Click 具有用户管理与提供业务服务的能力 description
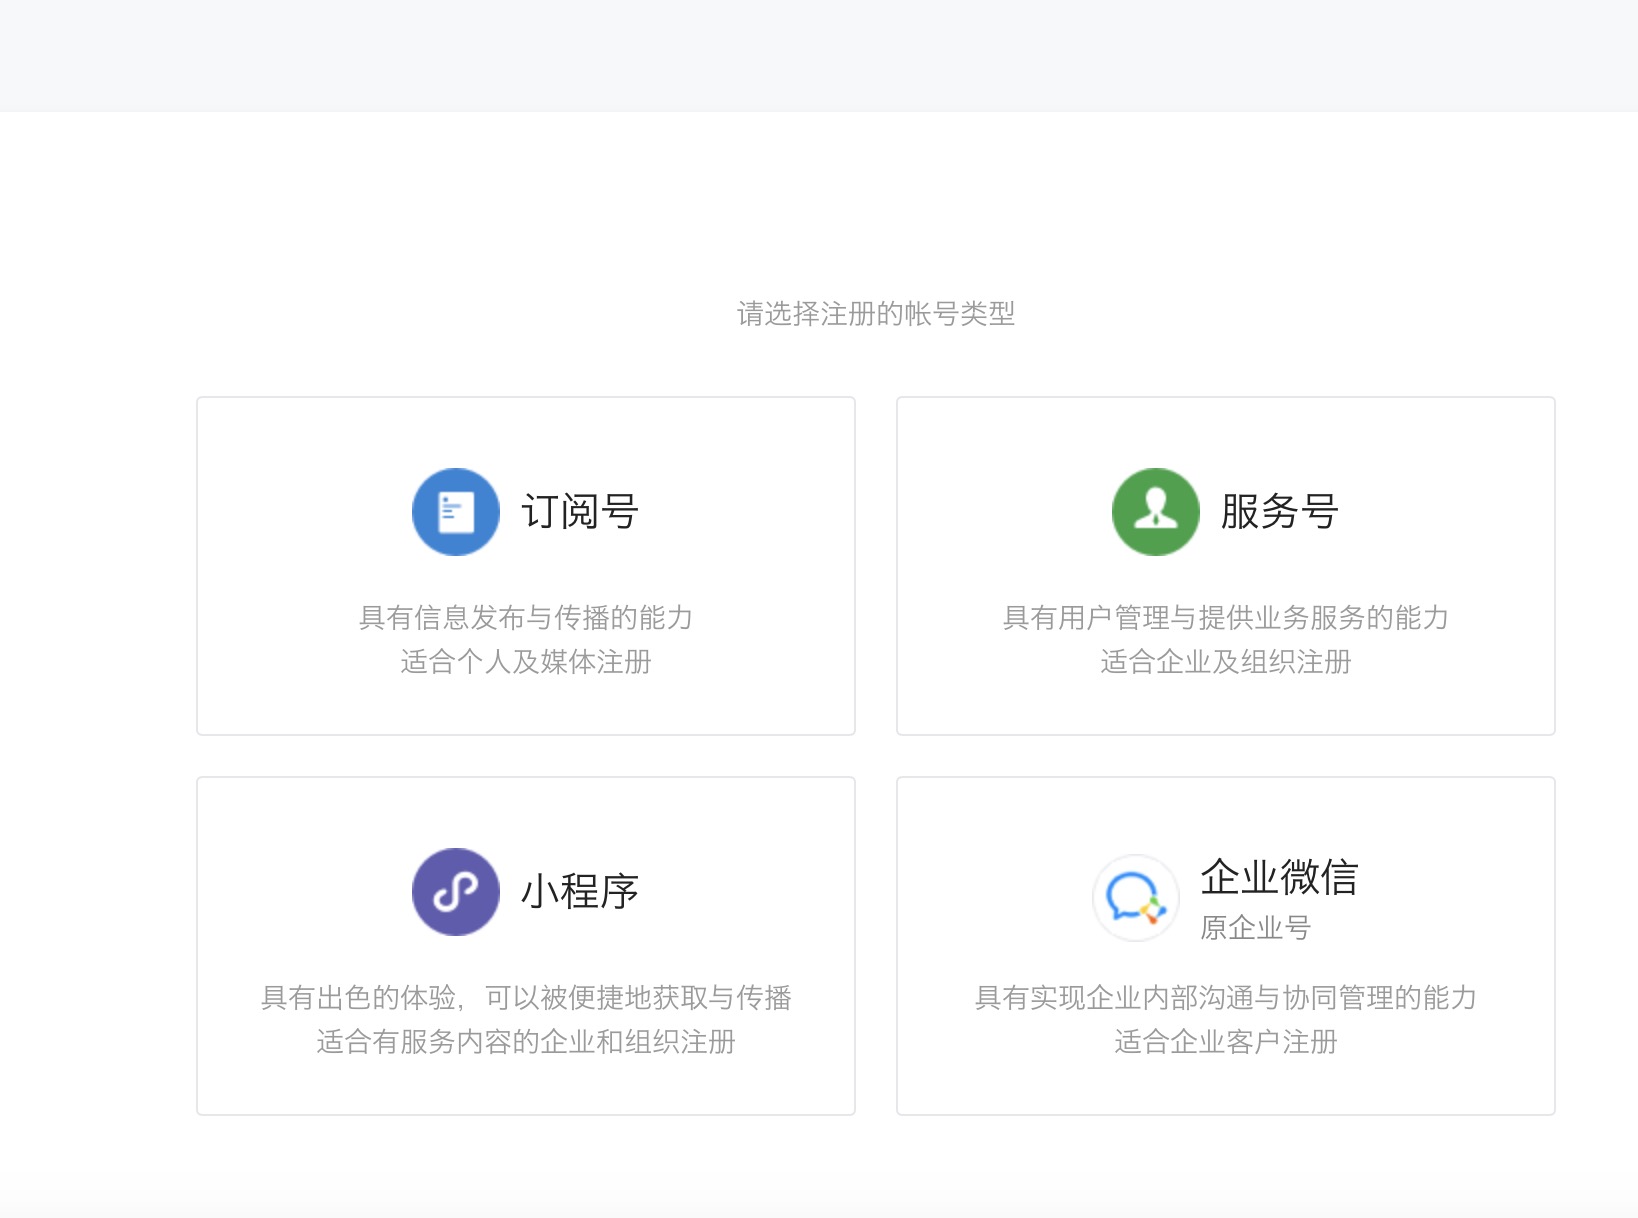 click(1224, 618)
